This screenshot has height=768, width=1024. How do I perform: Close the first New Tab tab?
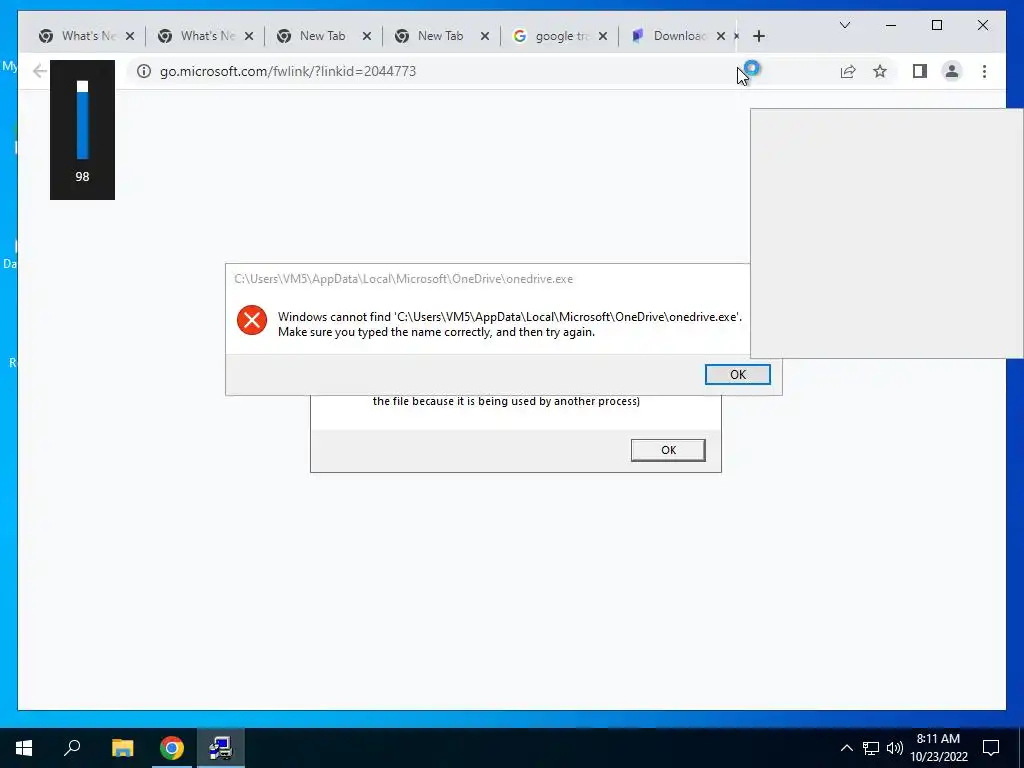(367, 37)
